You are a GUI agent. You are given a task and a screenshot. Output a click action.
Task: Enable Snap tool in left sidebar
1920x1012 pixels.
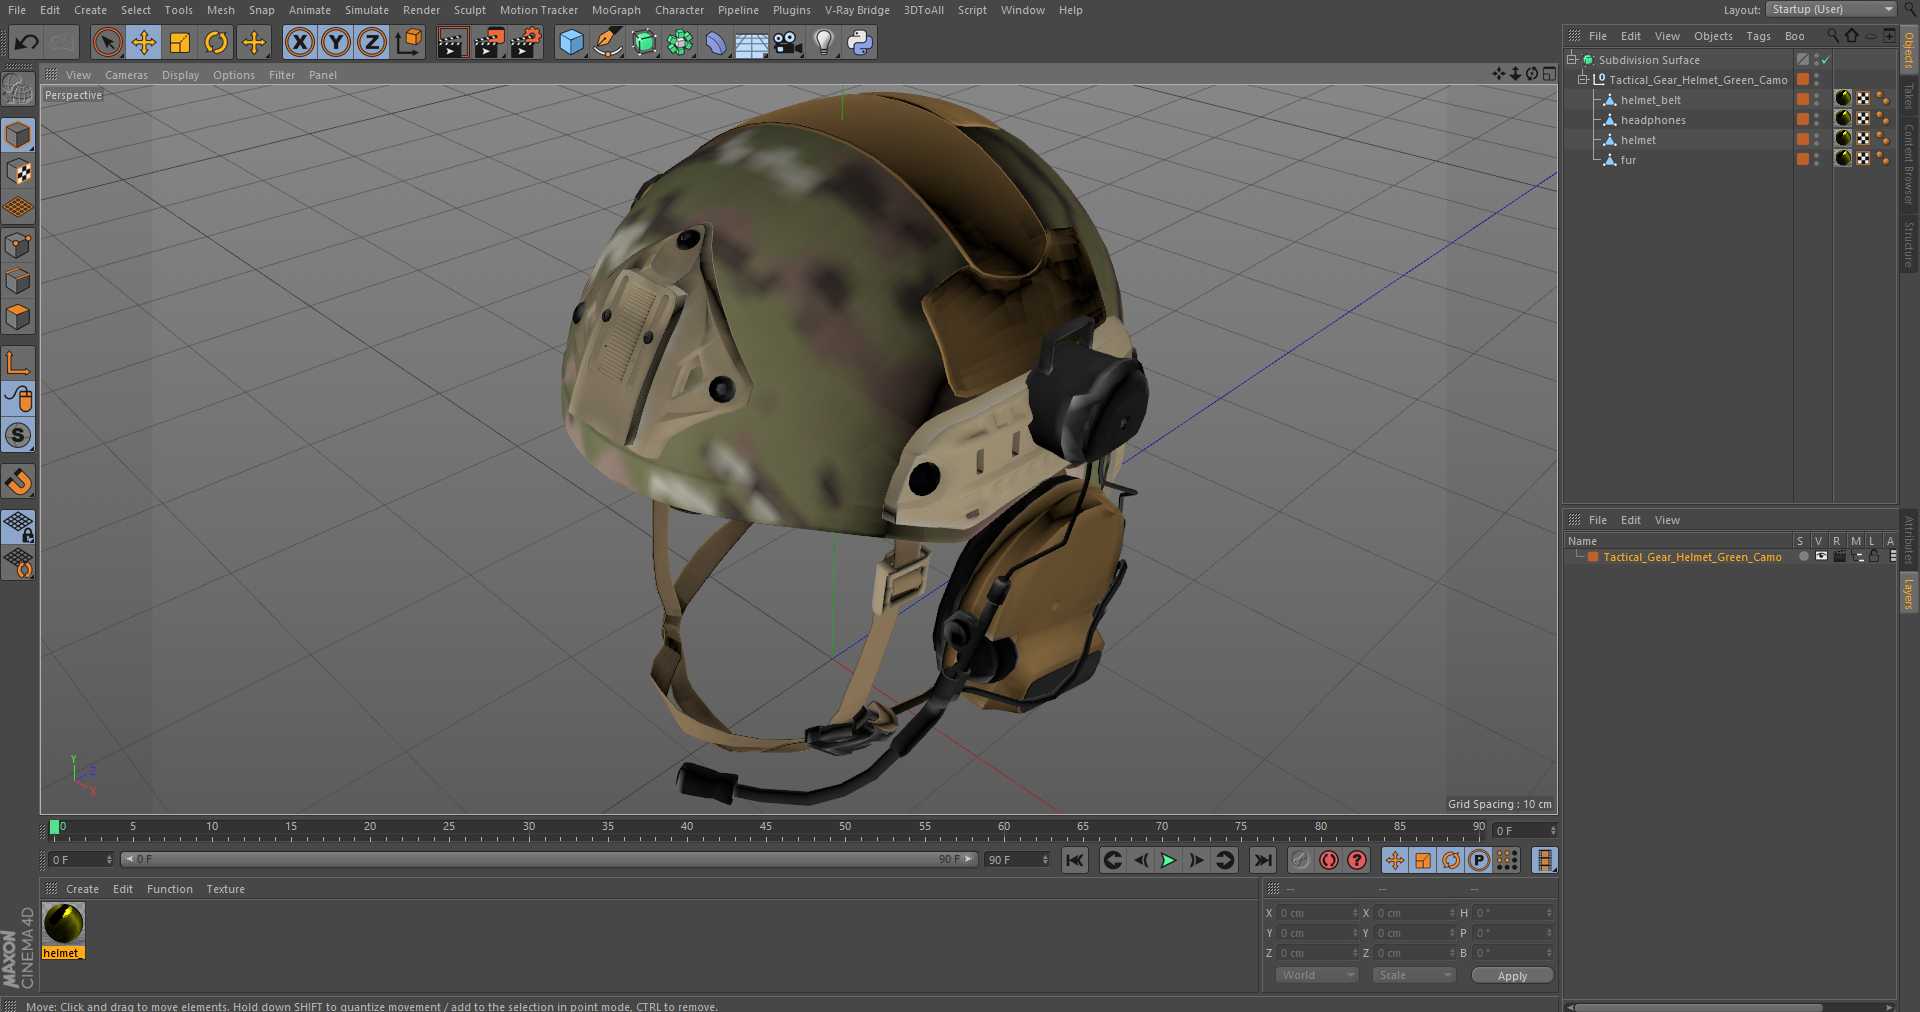(18, 482)
